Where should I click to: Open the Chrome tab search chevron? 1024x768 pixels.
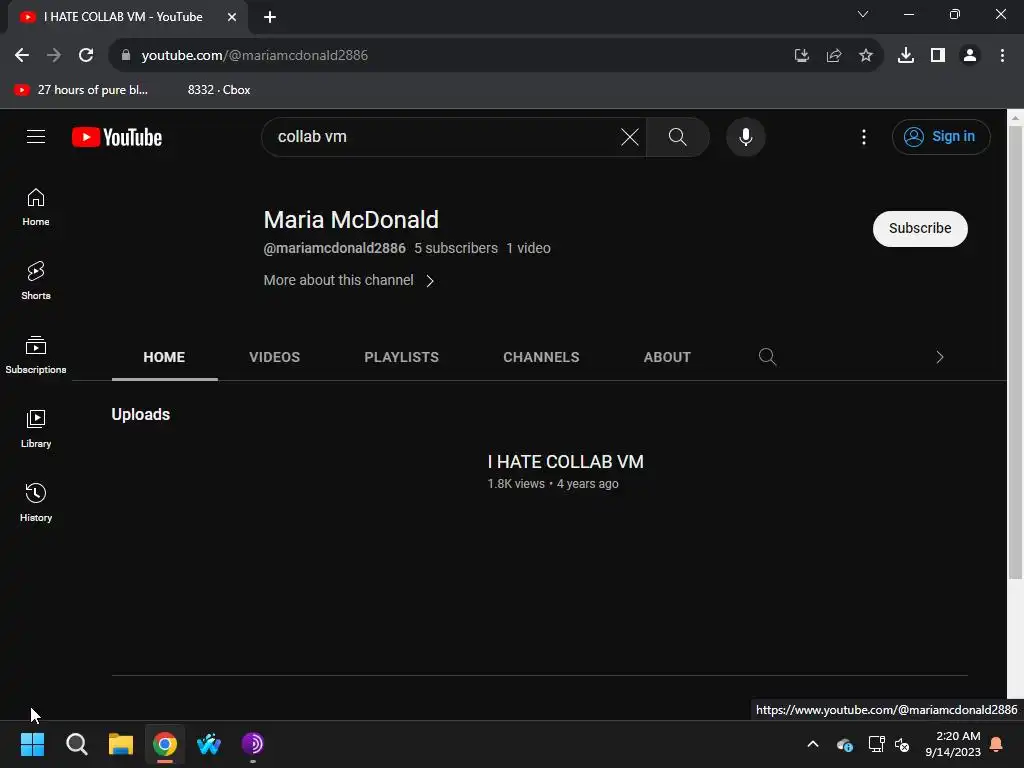point(863,14)
